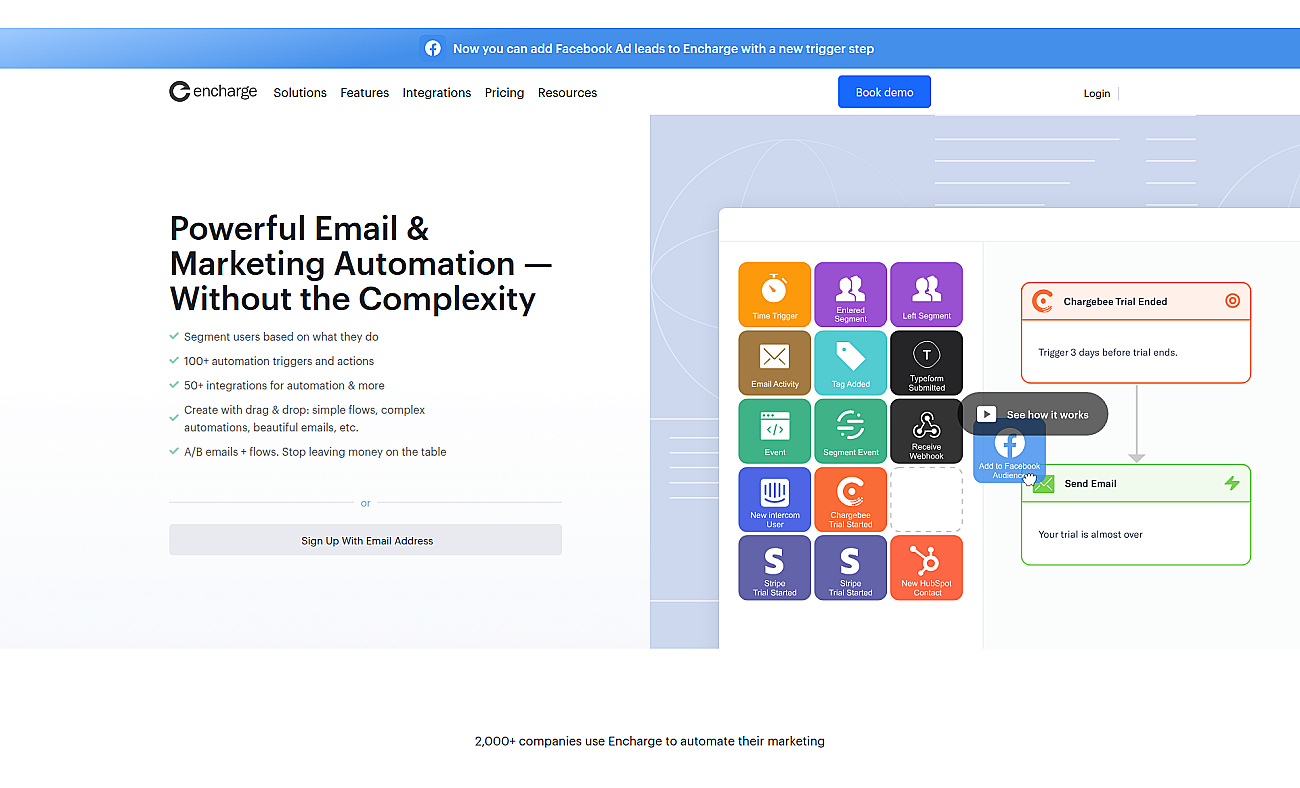Click 'Create with drag & drop' bullet text
Screen dimensions: 1300x788
305,419
